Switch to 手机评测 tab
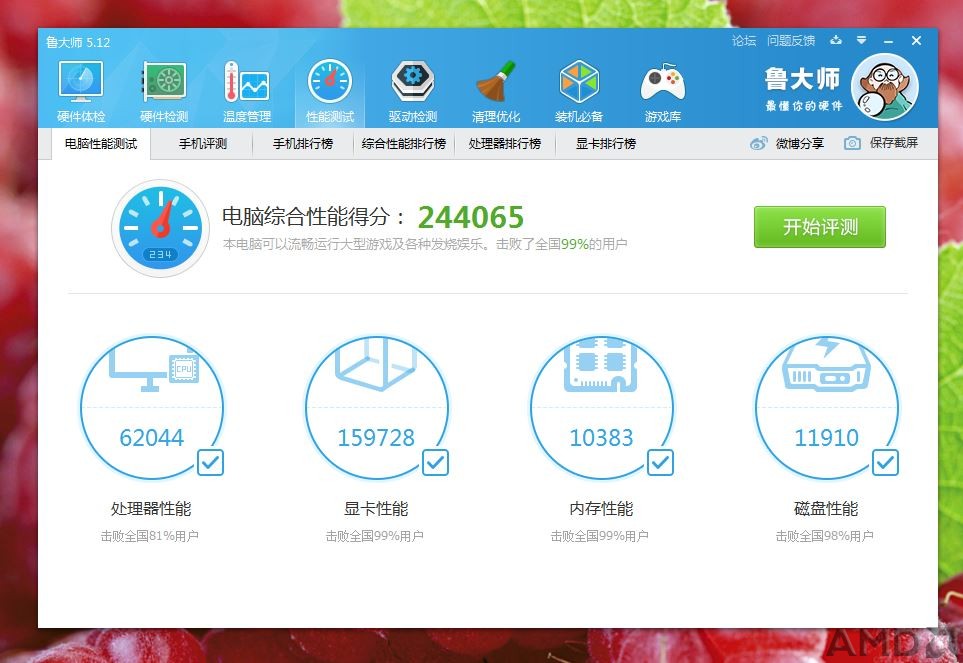Screen dimensions: 963x663 click(x=203, y=144)
